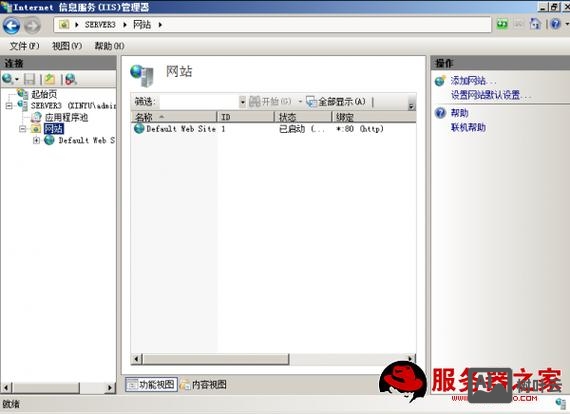Click the *:80 (http) binding cell

coord(360,129)
